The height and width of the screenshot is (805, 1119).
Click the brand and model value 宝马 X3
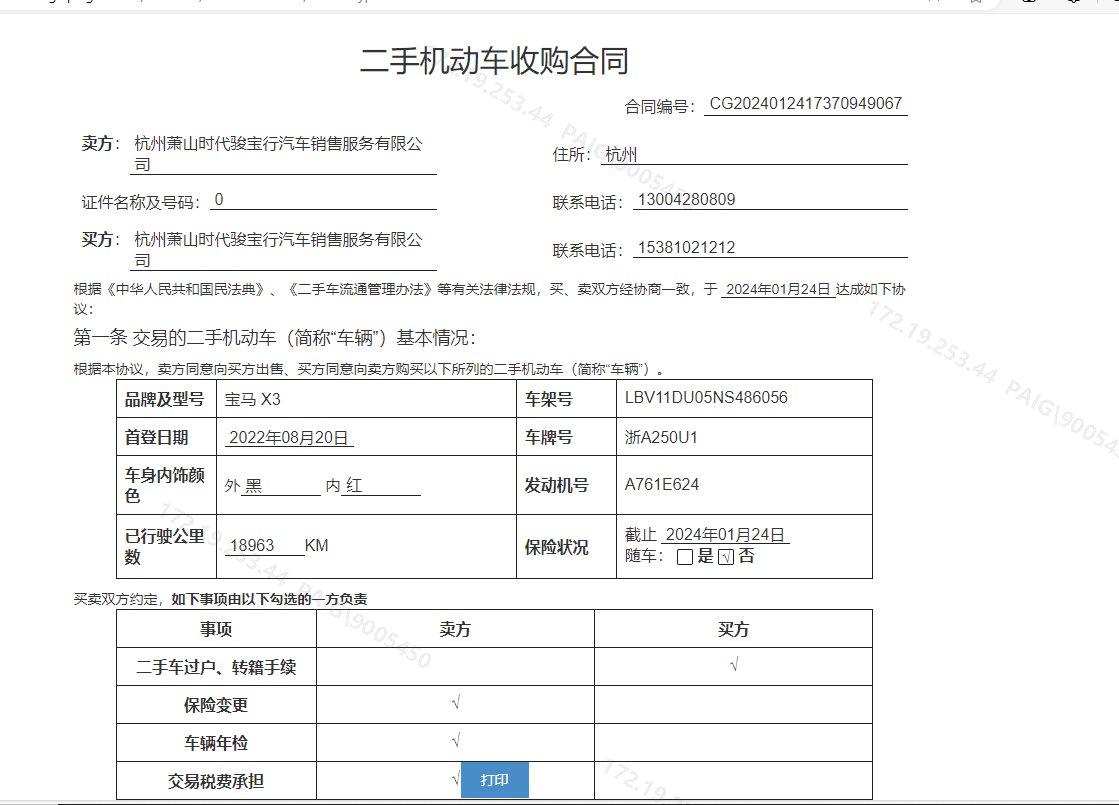(253, 399)
